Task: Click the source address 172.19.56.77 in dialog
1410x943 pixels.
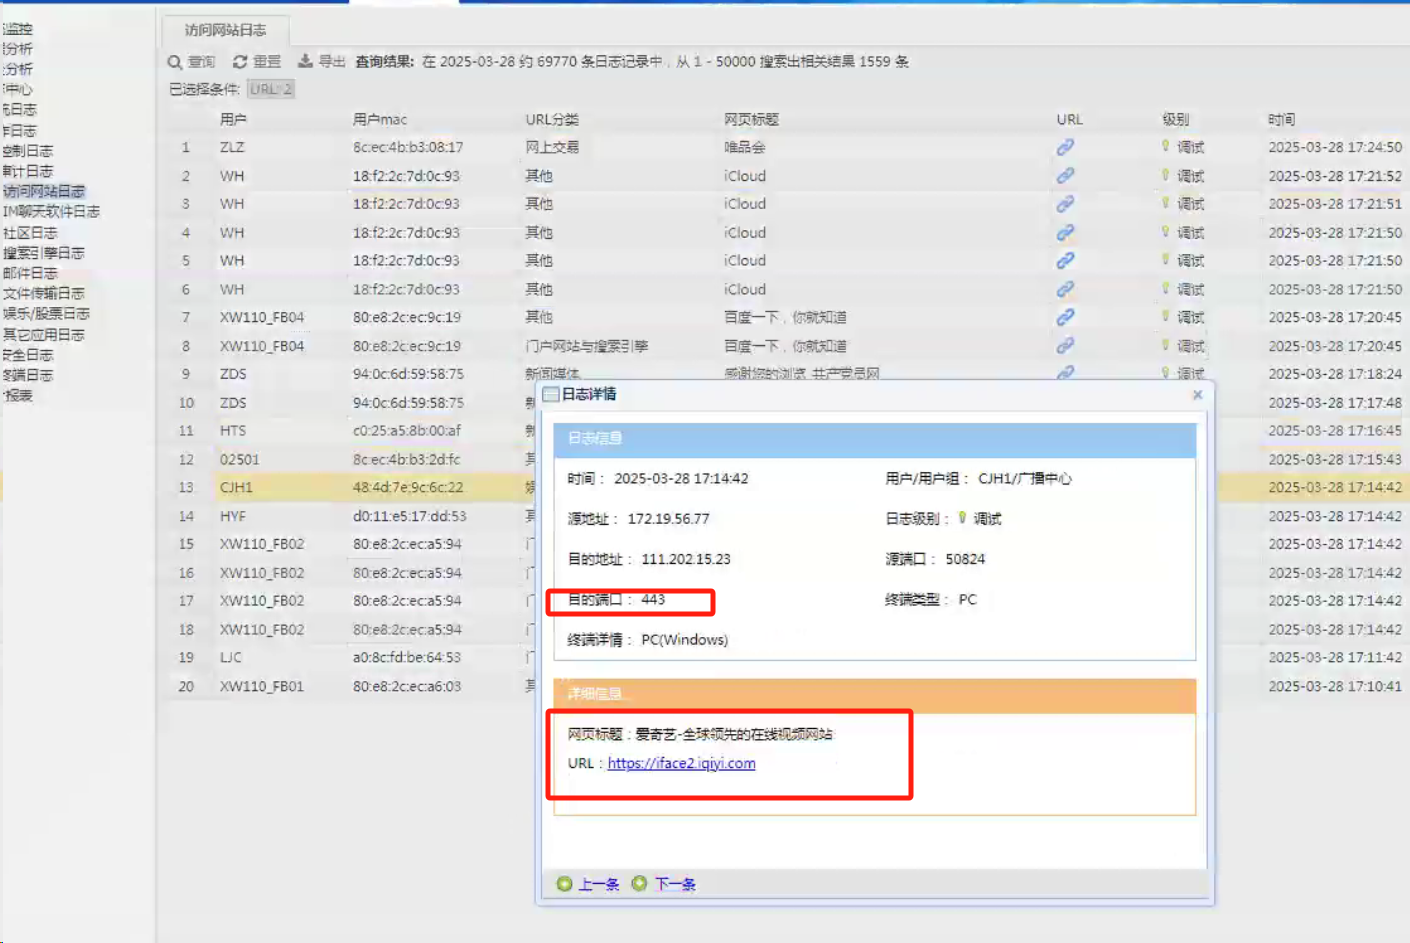Action: coord(668,519)
